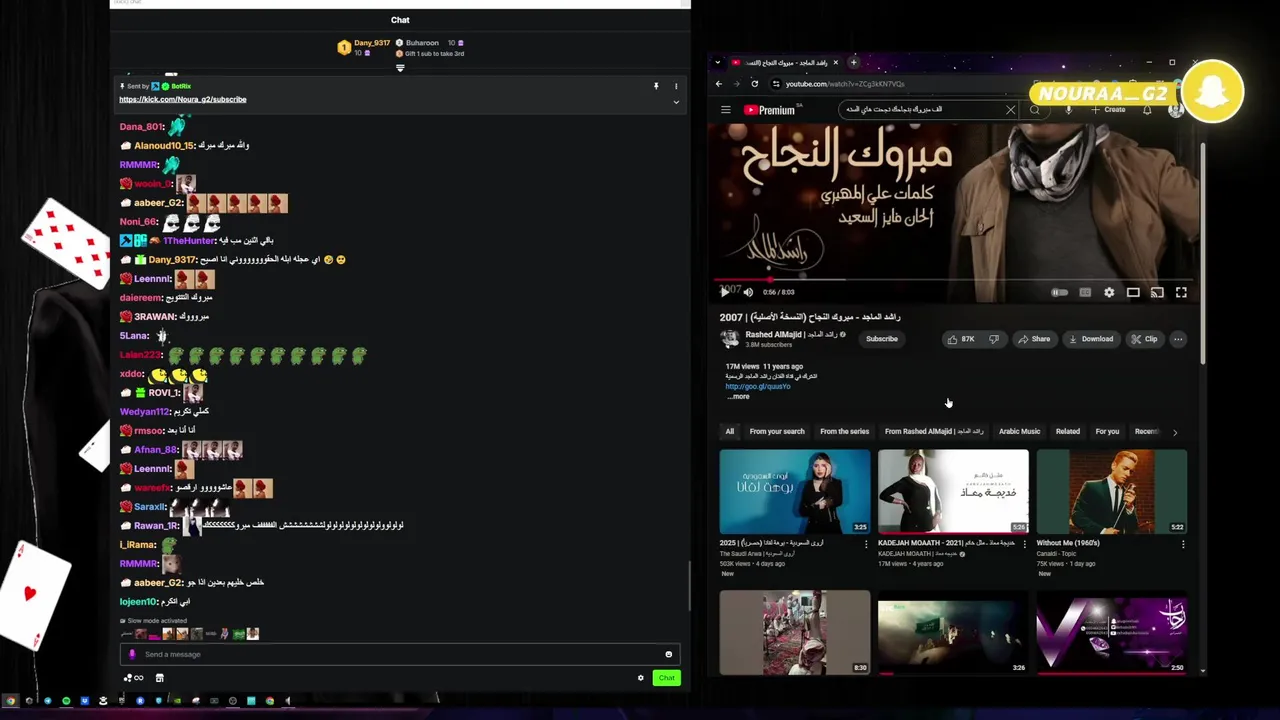Open the channel points infinity icon
Image resolution: width=1280 pixels, height=720 pixels.
[133, 678]
